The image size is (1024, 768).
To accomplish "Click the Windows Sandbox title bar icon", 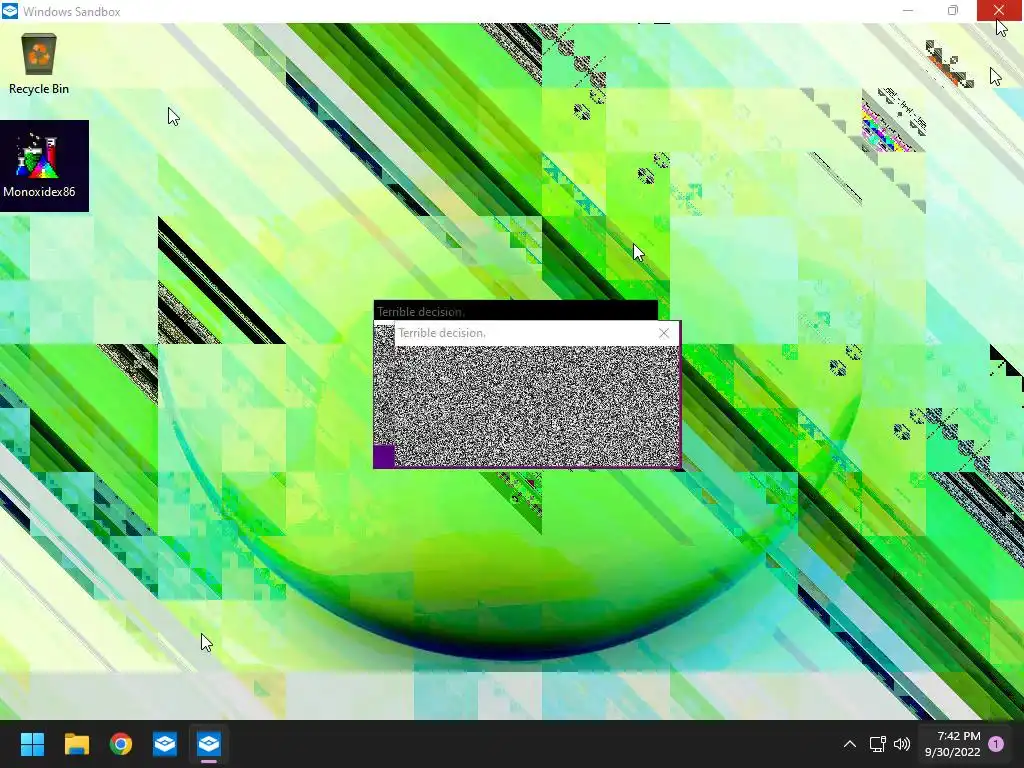I will 10,11.
